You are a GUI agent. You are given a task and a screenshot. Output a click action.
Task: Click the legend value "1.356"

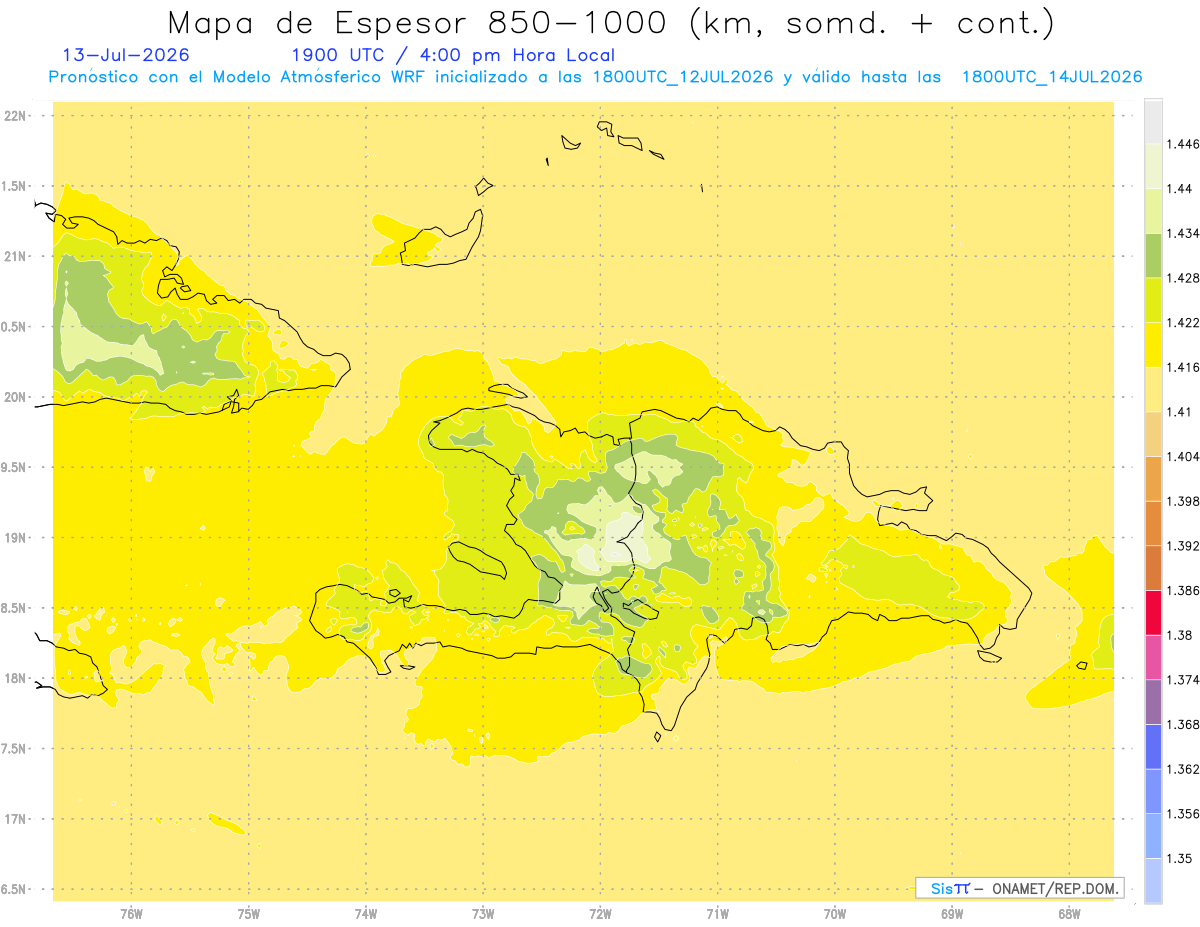[x=1182, y=814]
